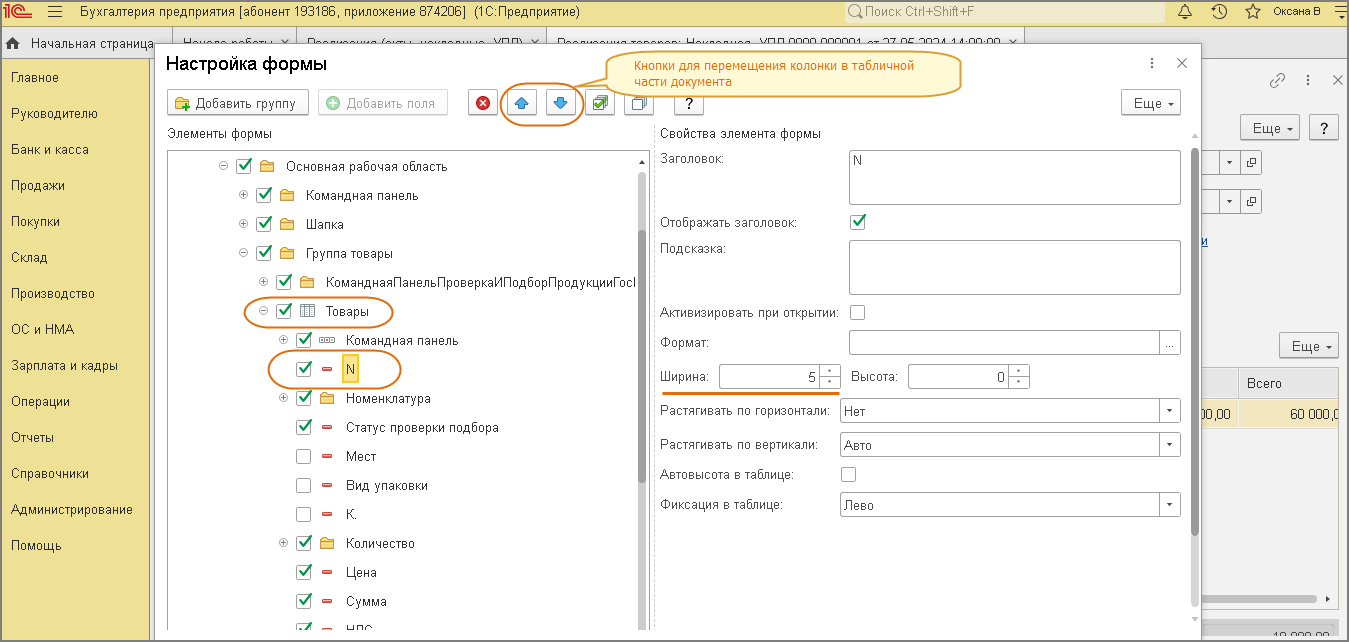Increase Ширина value with up stepper

pos(829,372)
